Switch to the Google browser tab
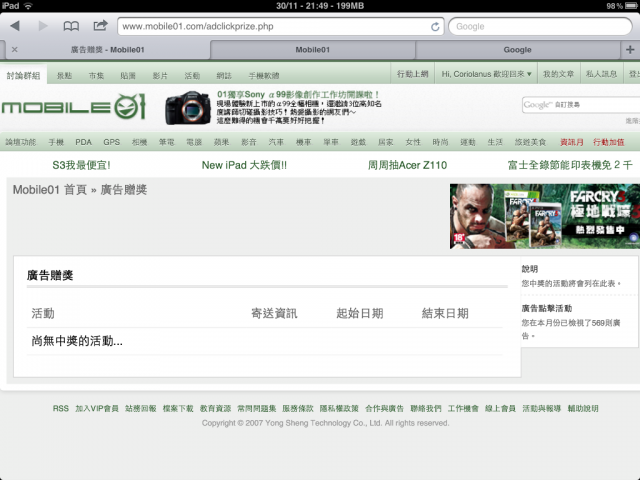The height and width of the screenshot is (480, 640). coord(518,50)
